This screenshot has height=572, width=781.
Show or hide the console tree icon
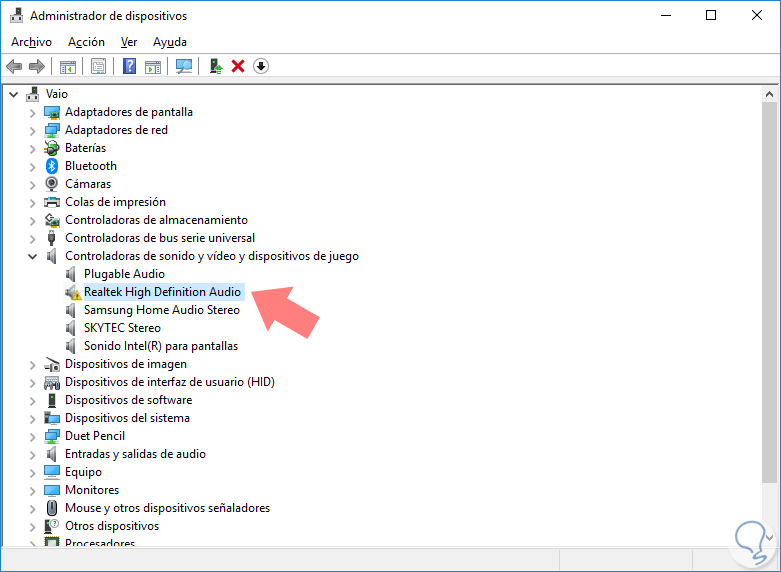pos(68,66)
